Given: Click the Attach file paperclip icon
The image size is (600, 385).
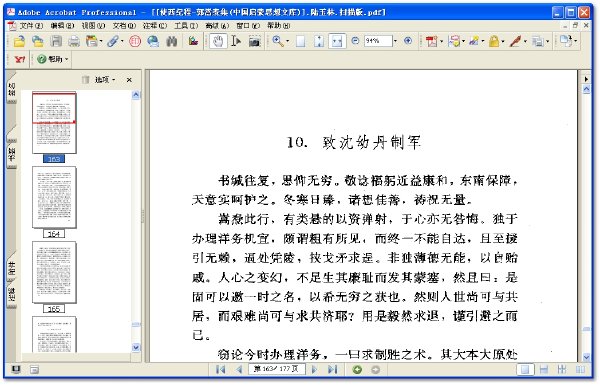Looking at the screenshot, I should (x=112, y=41).
